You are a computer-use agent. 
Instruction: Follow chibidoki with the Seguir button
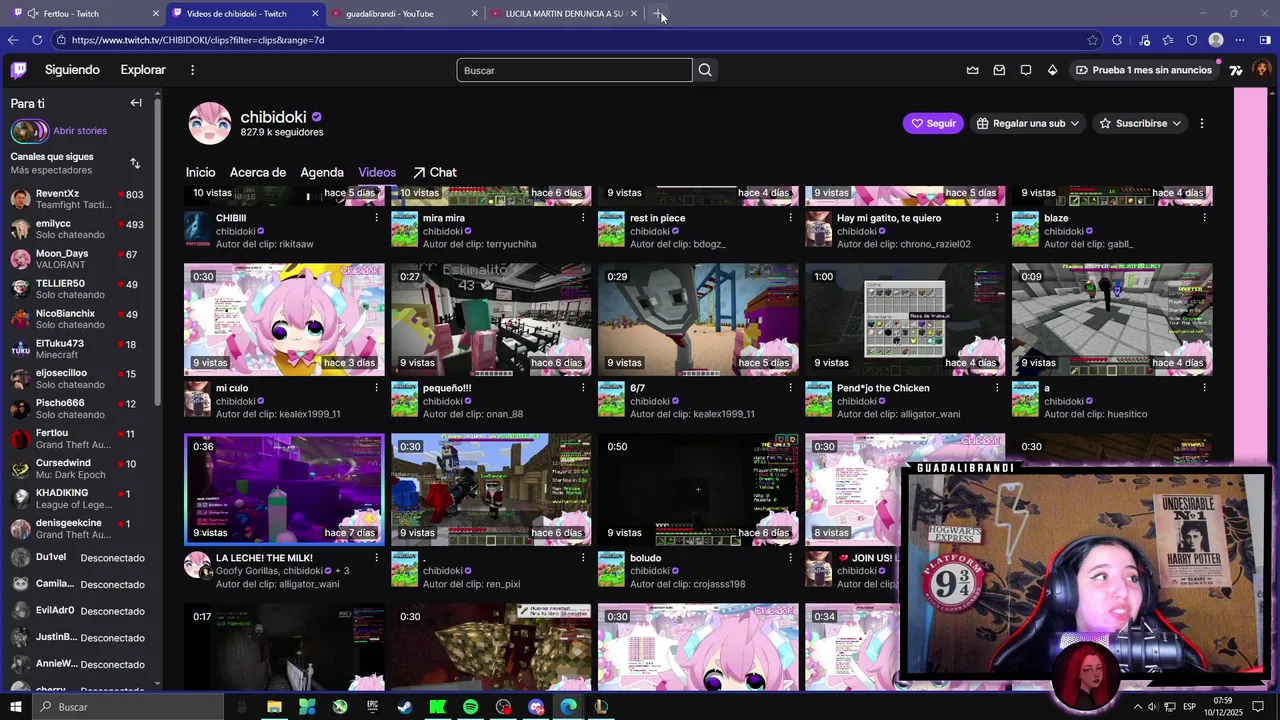point(933,123)
